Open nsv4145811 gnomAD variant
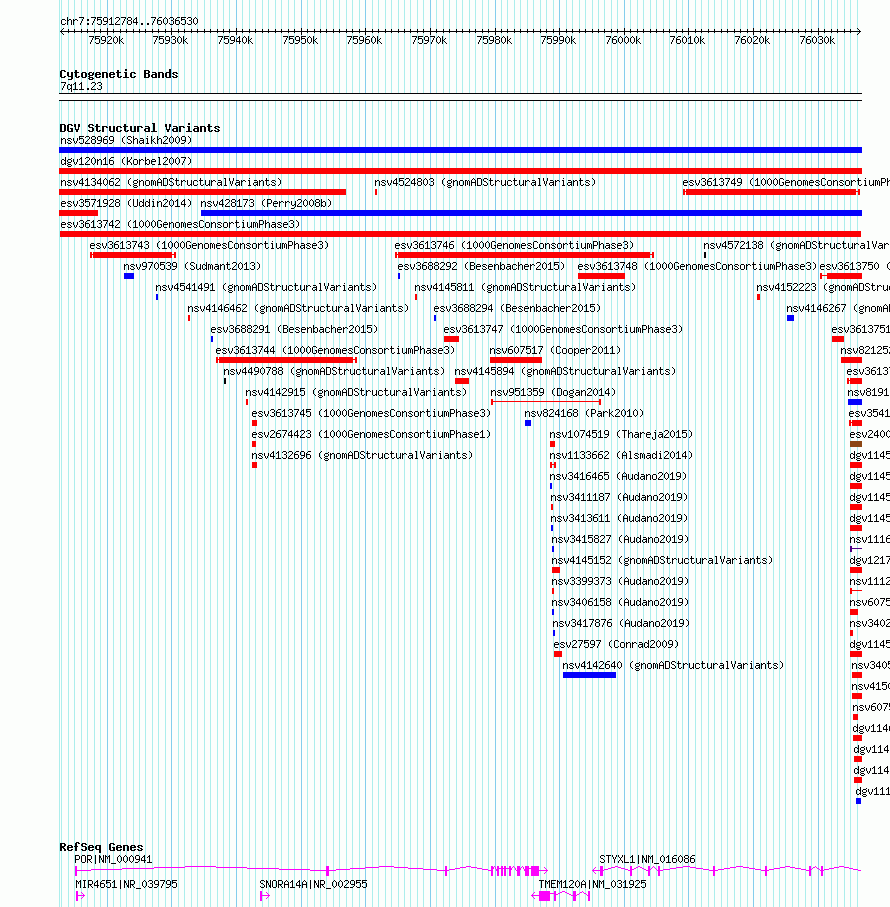This screenshot has height=907, width=890. (525, 287)
